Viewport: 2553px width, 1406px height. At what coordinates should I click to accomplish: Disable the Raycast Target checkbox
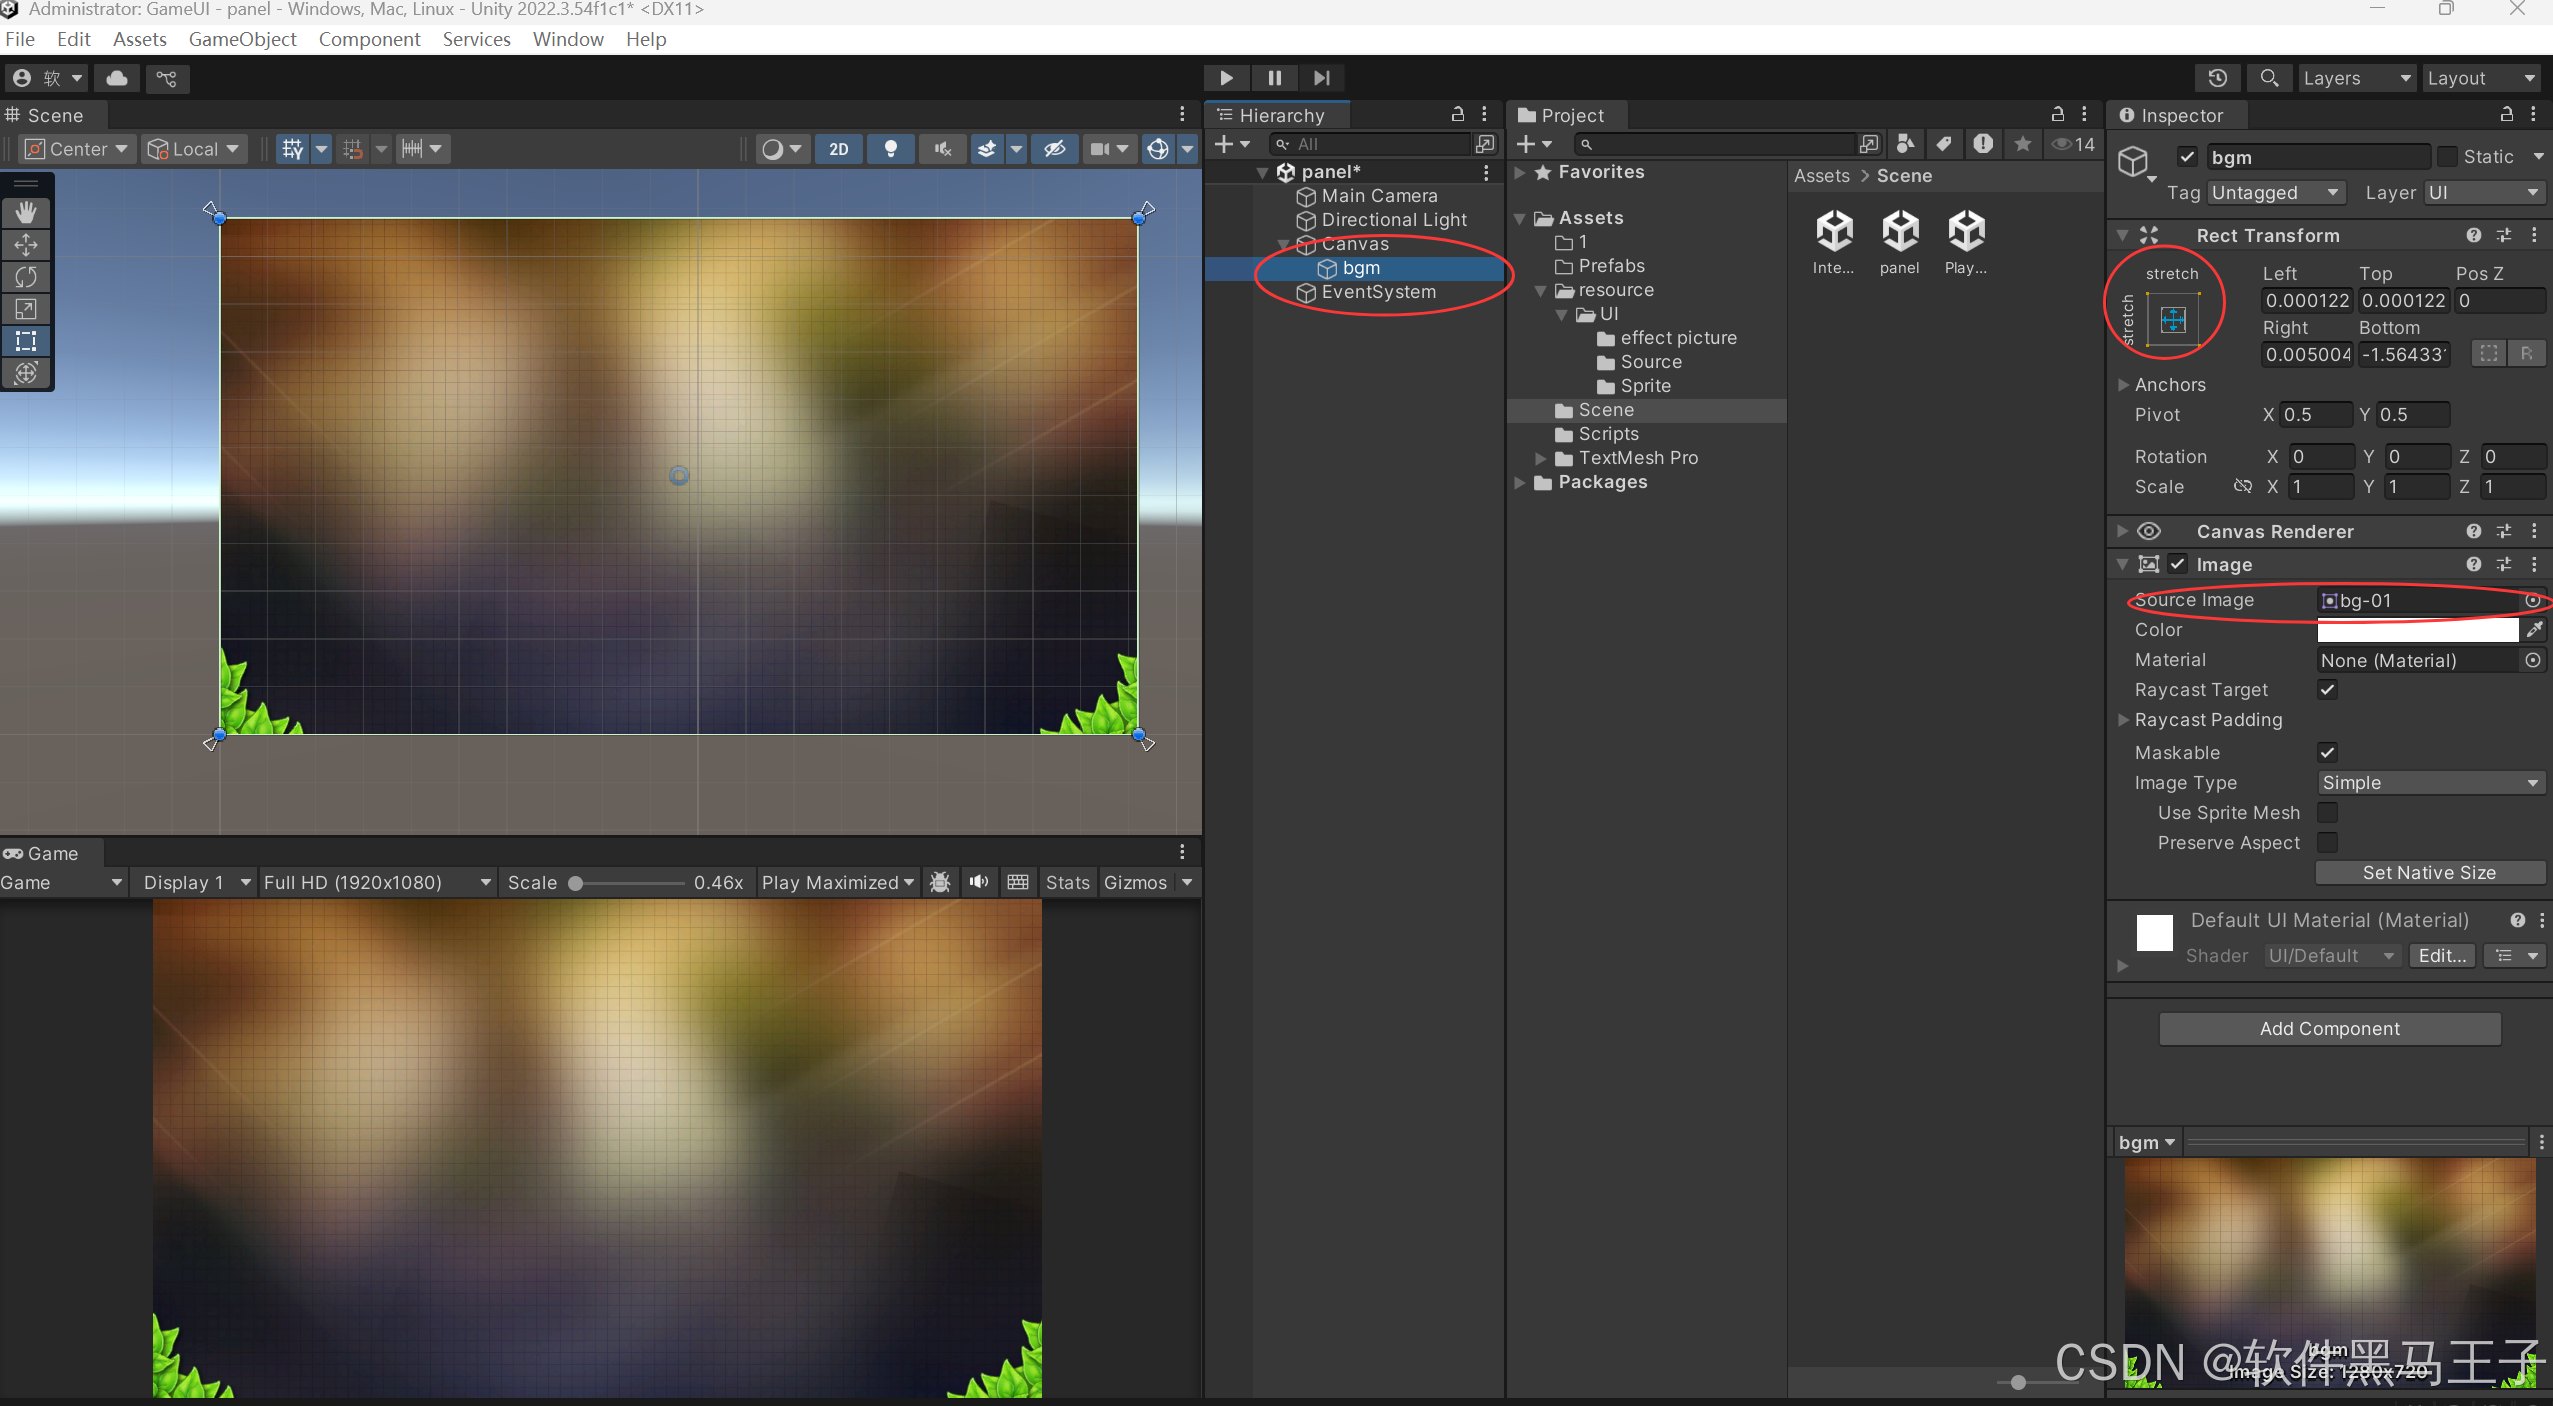(2328, 690)
